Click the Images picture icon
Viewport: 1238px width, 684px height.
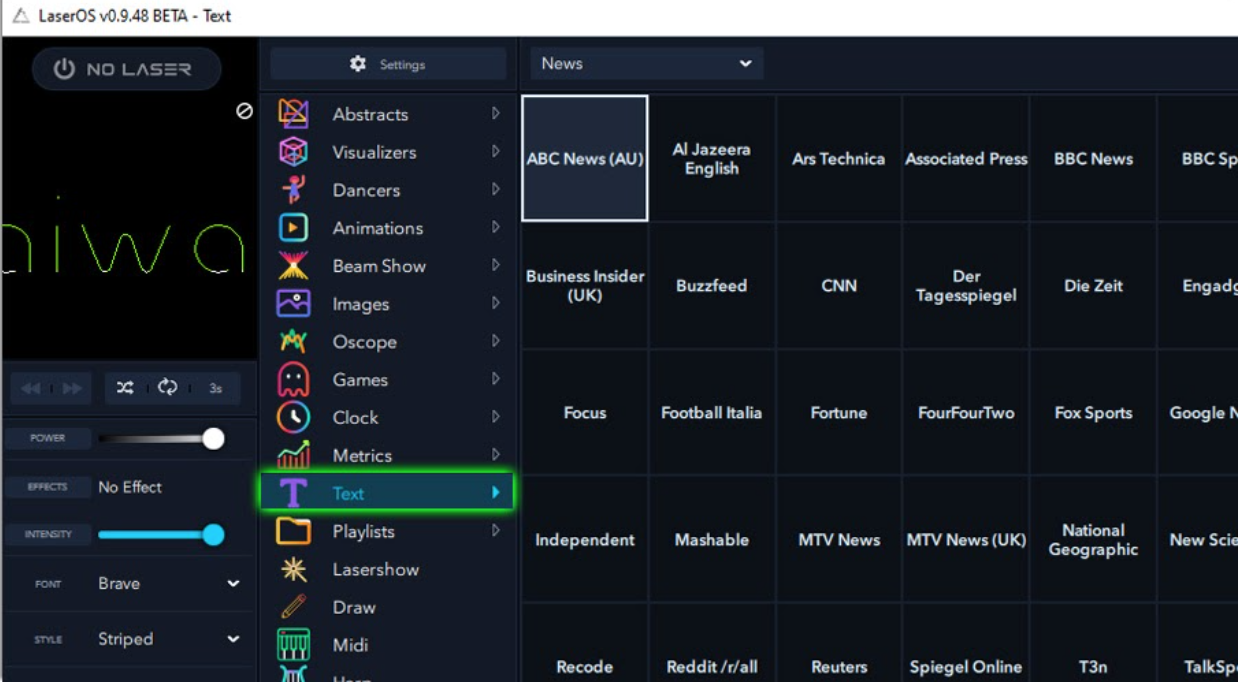pyautogui.click(x=293, y=304)
